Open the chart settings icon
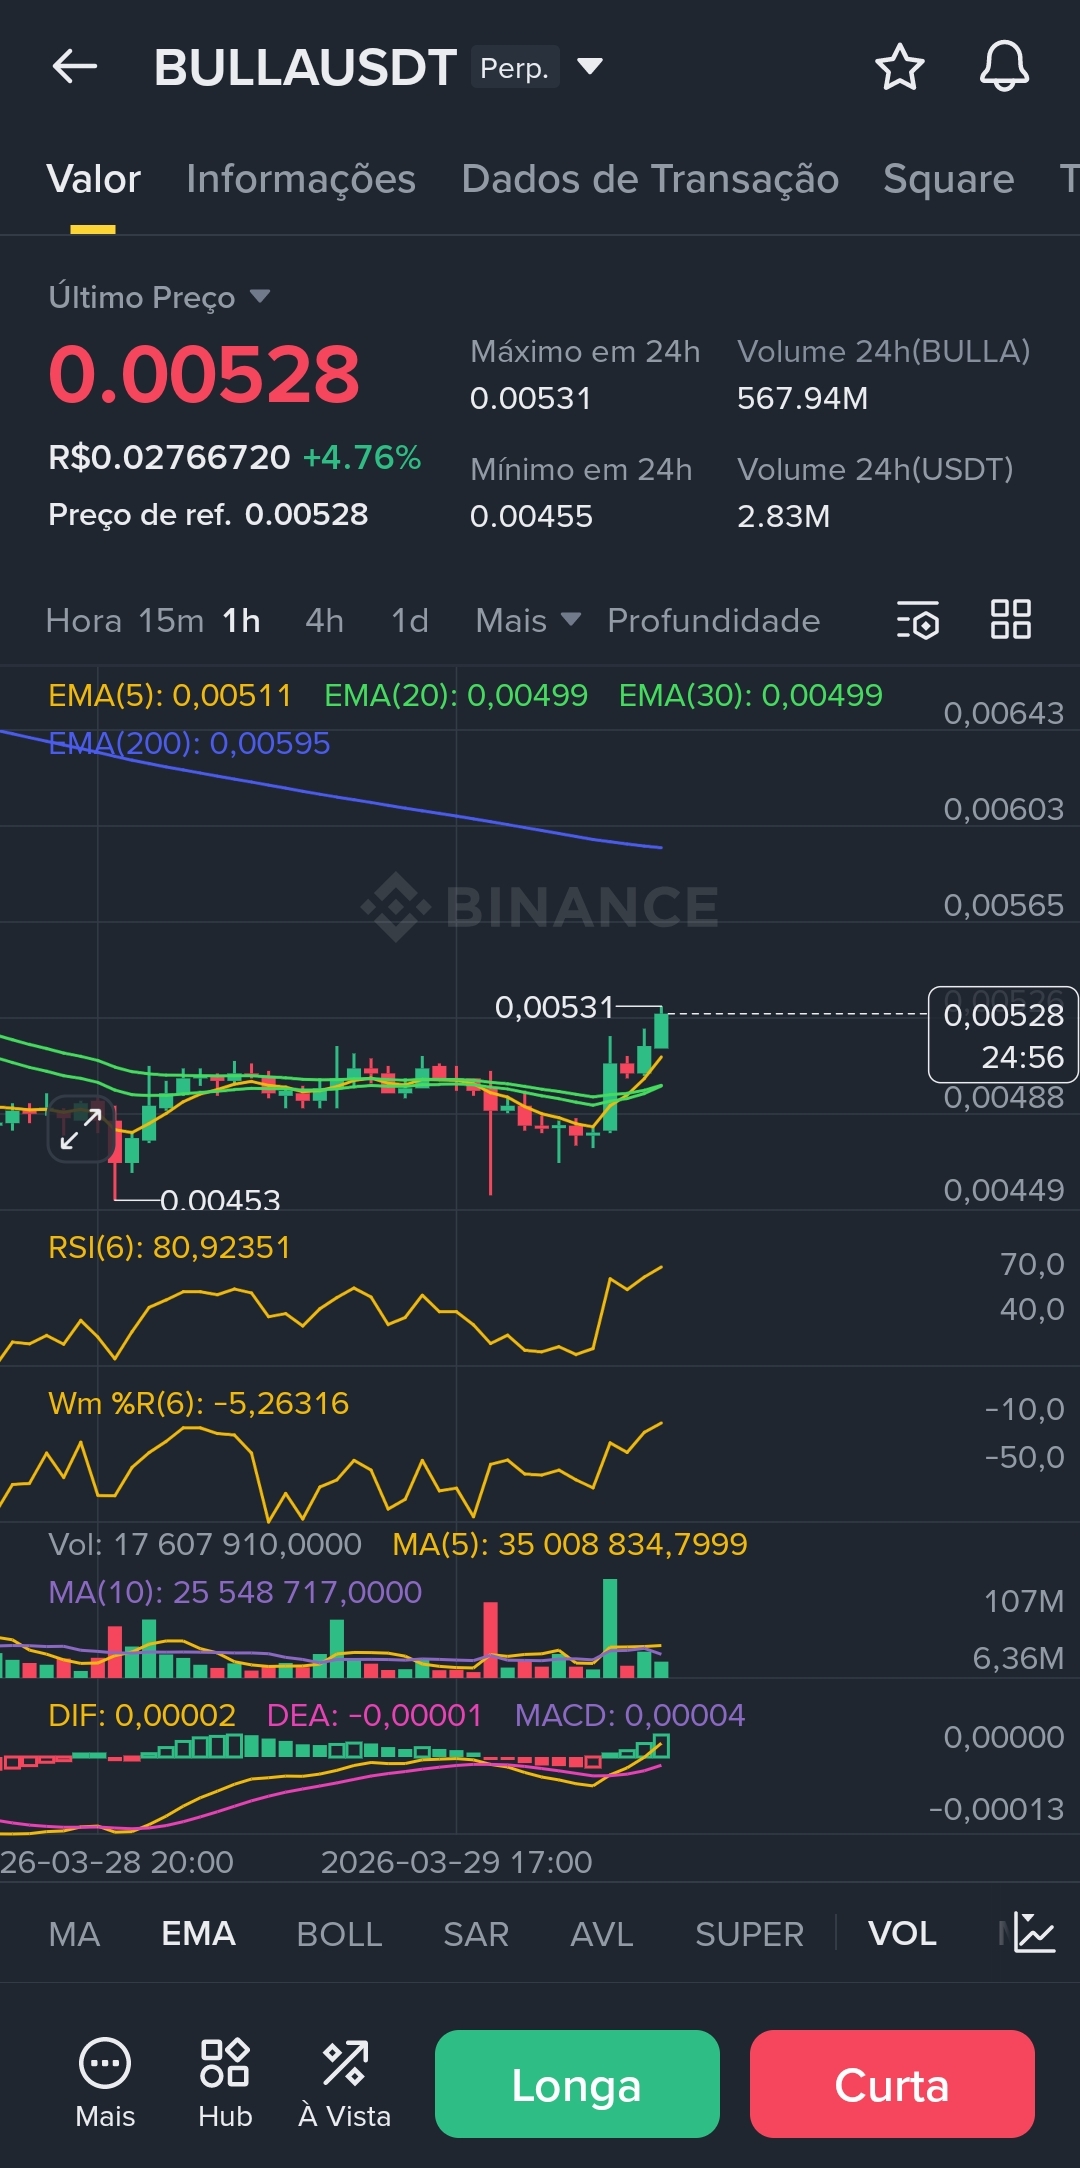This screenshot has width=1080, height=2168. tap(918, 620)
